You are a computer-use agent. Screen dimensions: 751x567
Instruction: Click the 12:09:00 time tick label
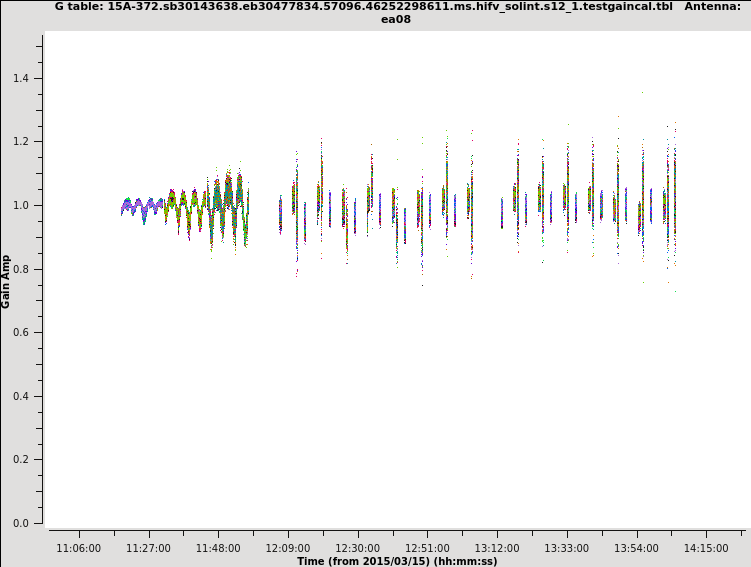click(x=288, y=548)
